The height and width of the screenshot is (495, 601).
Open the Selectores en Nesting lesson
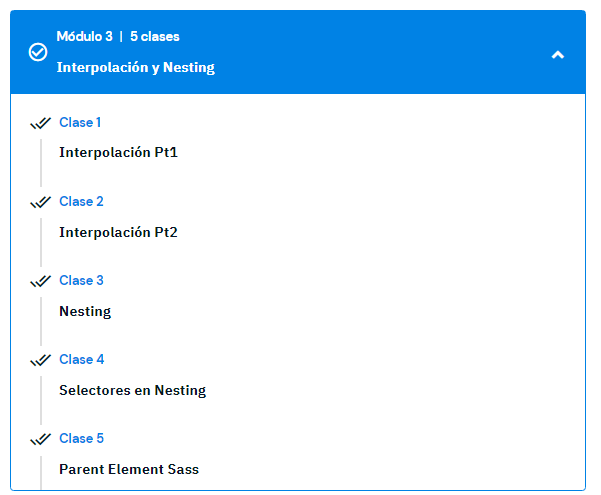(132, 390)
